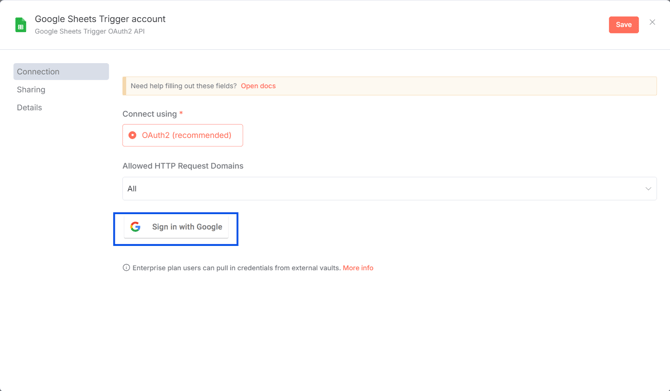
Task: Select the OAuth2 (recommended) radio option
Action: tap(182, 135)
